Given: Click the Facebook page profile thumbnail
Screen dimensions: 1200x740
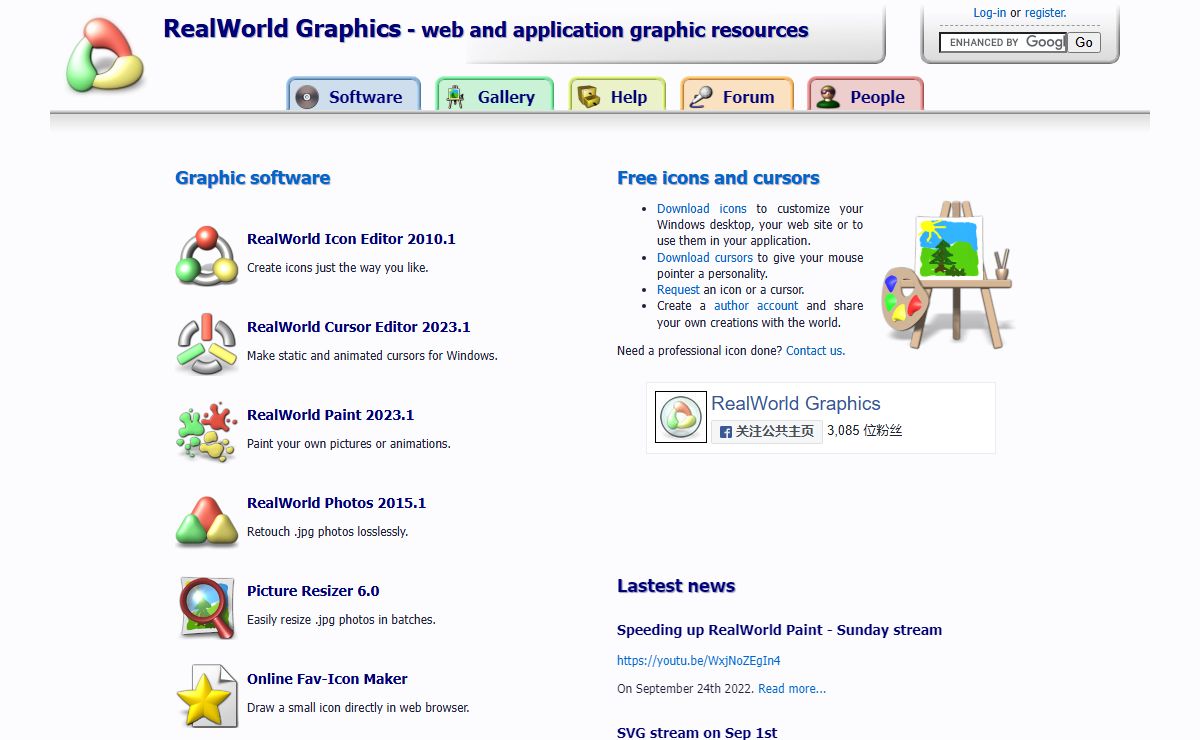Looking at the screenshot, I should tap(680, 417).
